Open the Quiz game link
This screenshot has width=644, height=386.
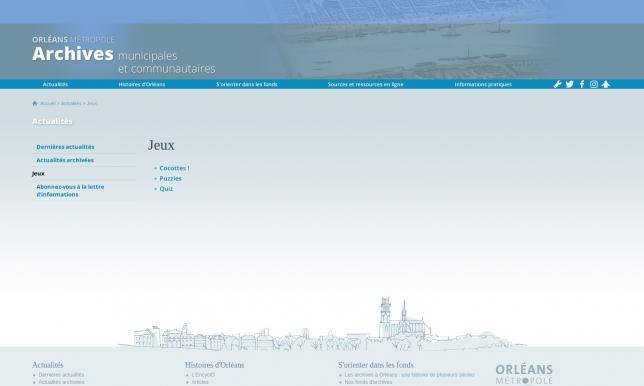[166, 189]
